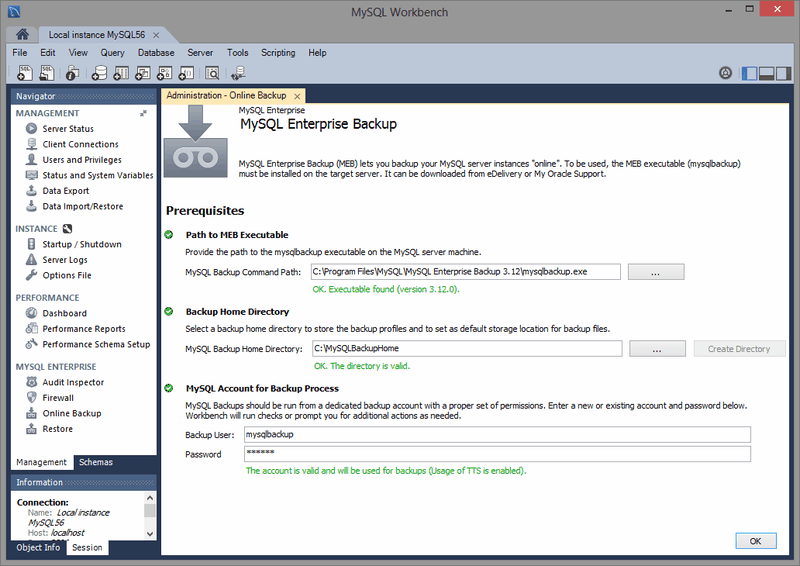Switch to the Object Info tab
800x566 pixels.
coord(38,548)
